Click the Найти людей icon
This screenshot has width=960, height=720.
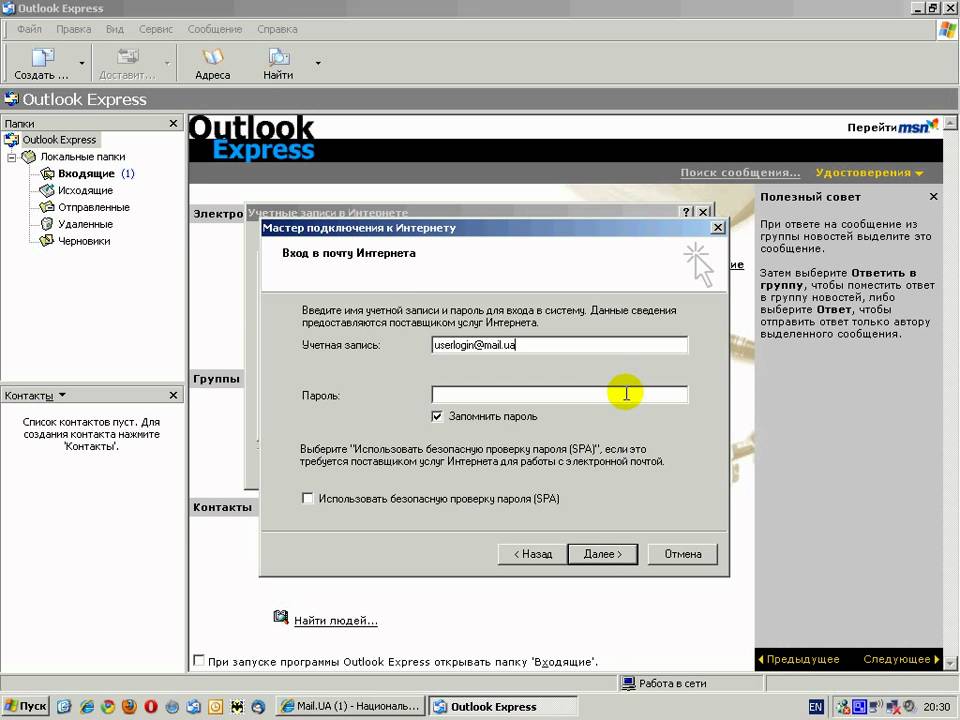280,617
